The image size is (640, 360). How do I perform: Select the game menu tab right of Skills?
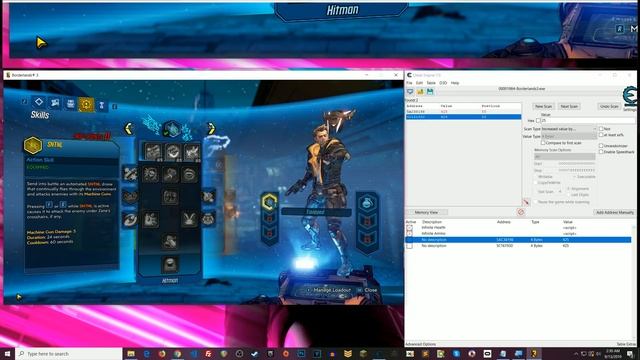click(102, 106)
